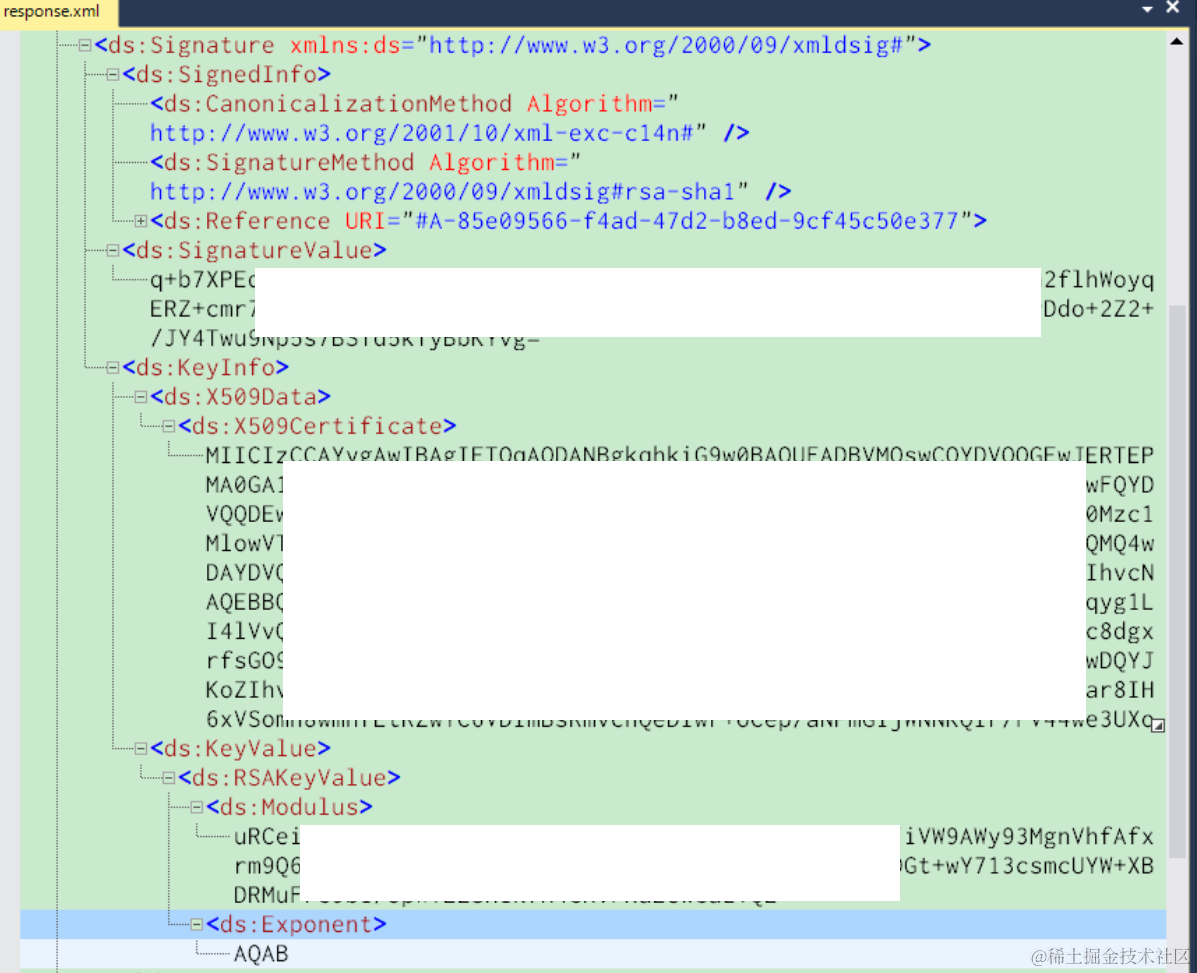Click the xmldsig# namespace URL
Image resolution: width=1197 pixels, height=973 pixels.
pyautogui.click(x=666, y=46)
